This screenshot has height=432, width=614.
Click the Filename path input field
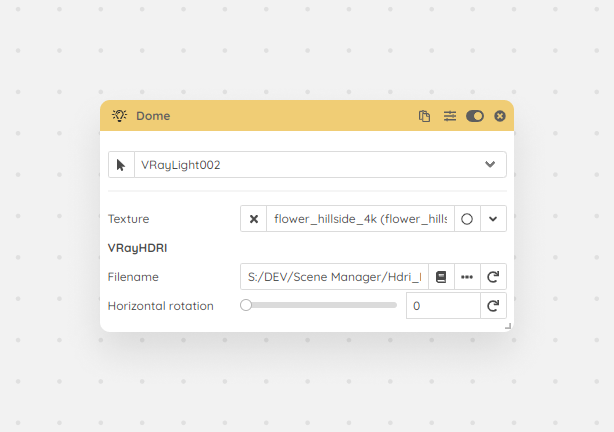[x=334, y=277]
